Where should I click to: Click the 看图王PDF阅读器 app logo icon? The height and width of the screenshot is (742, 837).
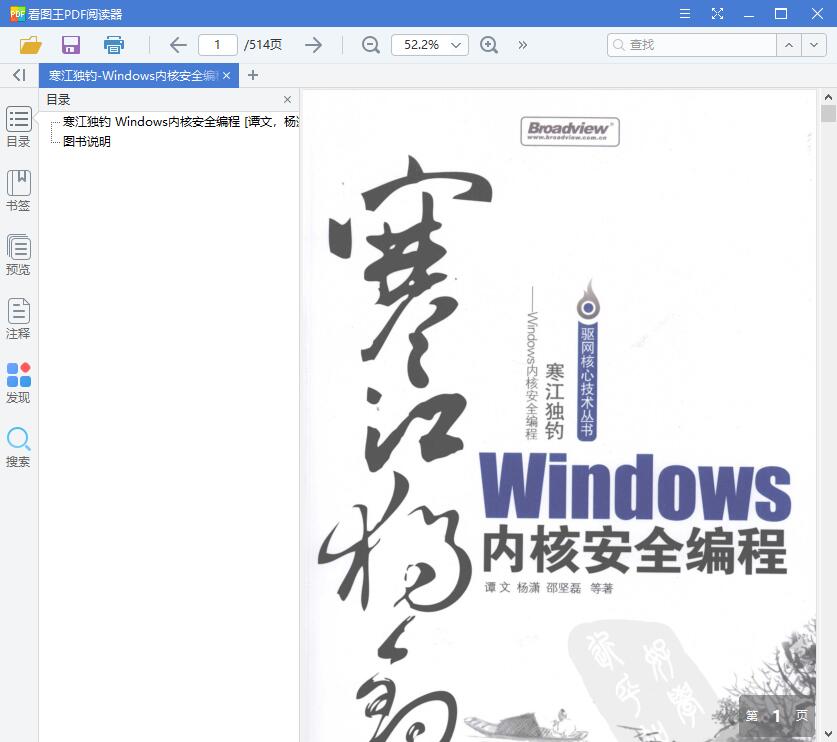click(17, 13)
